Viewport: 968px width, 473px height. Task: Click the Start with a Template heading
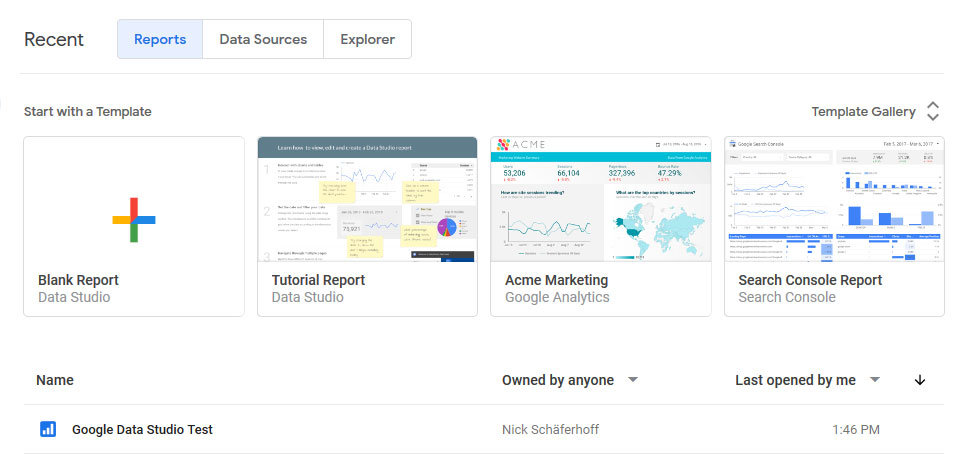(x=88, y=112)
